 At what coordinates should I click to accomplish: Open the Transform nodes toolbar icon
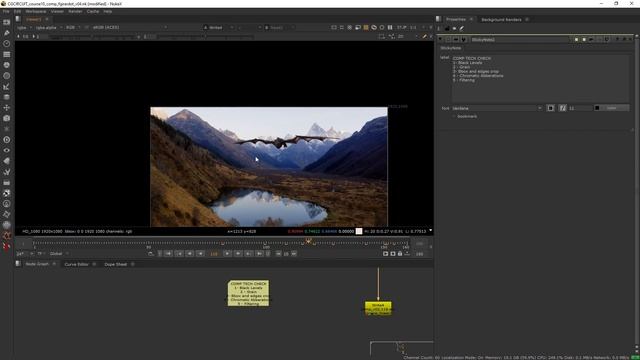(x=7, y=108)
